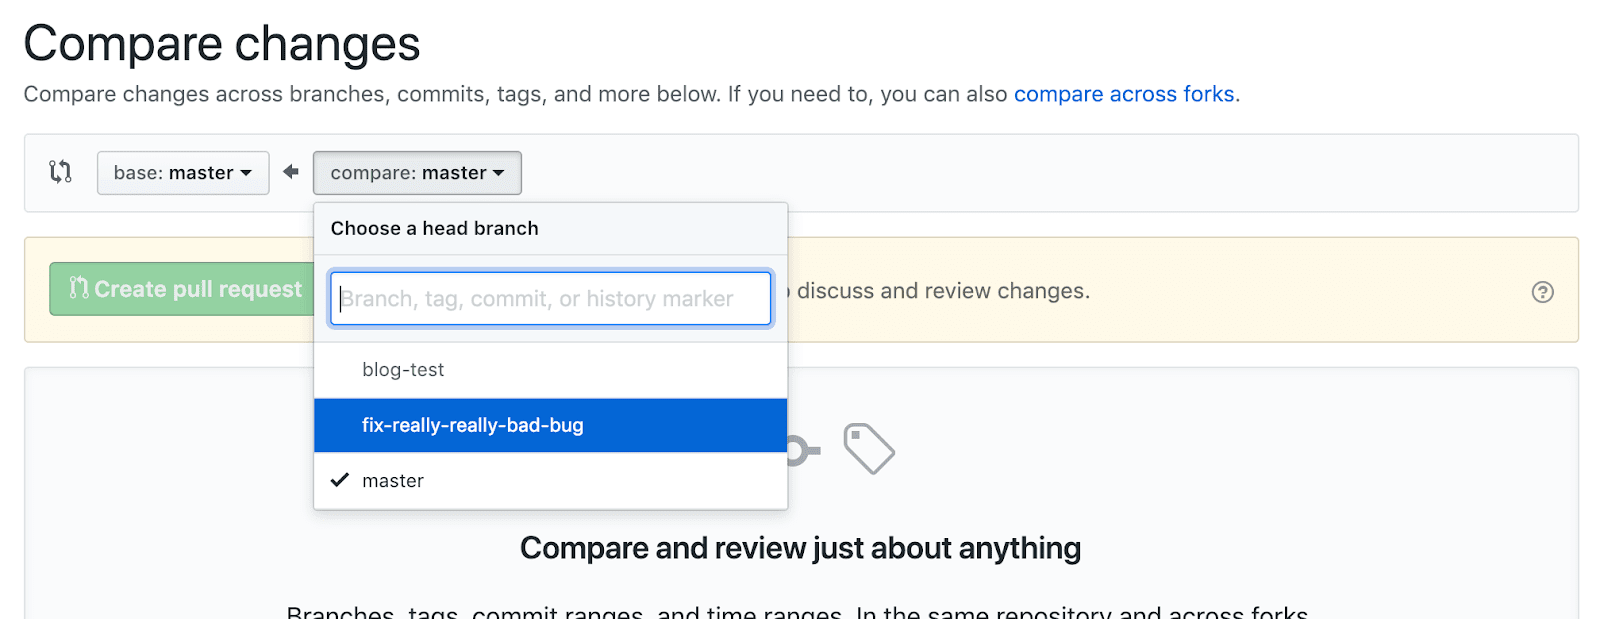Follow the compare across forks link
This screenshot has width=1600, height=619.
tap(1124, 94)
